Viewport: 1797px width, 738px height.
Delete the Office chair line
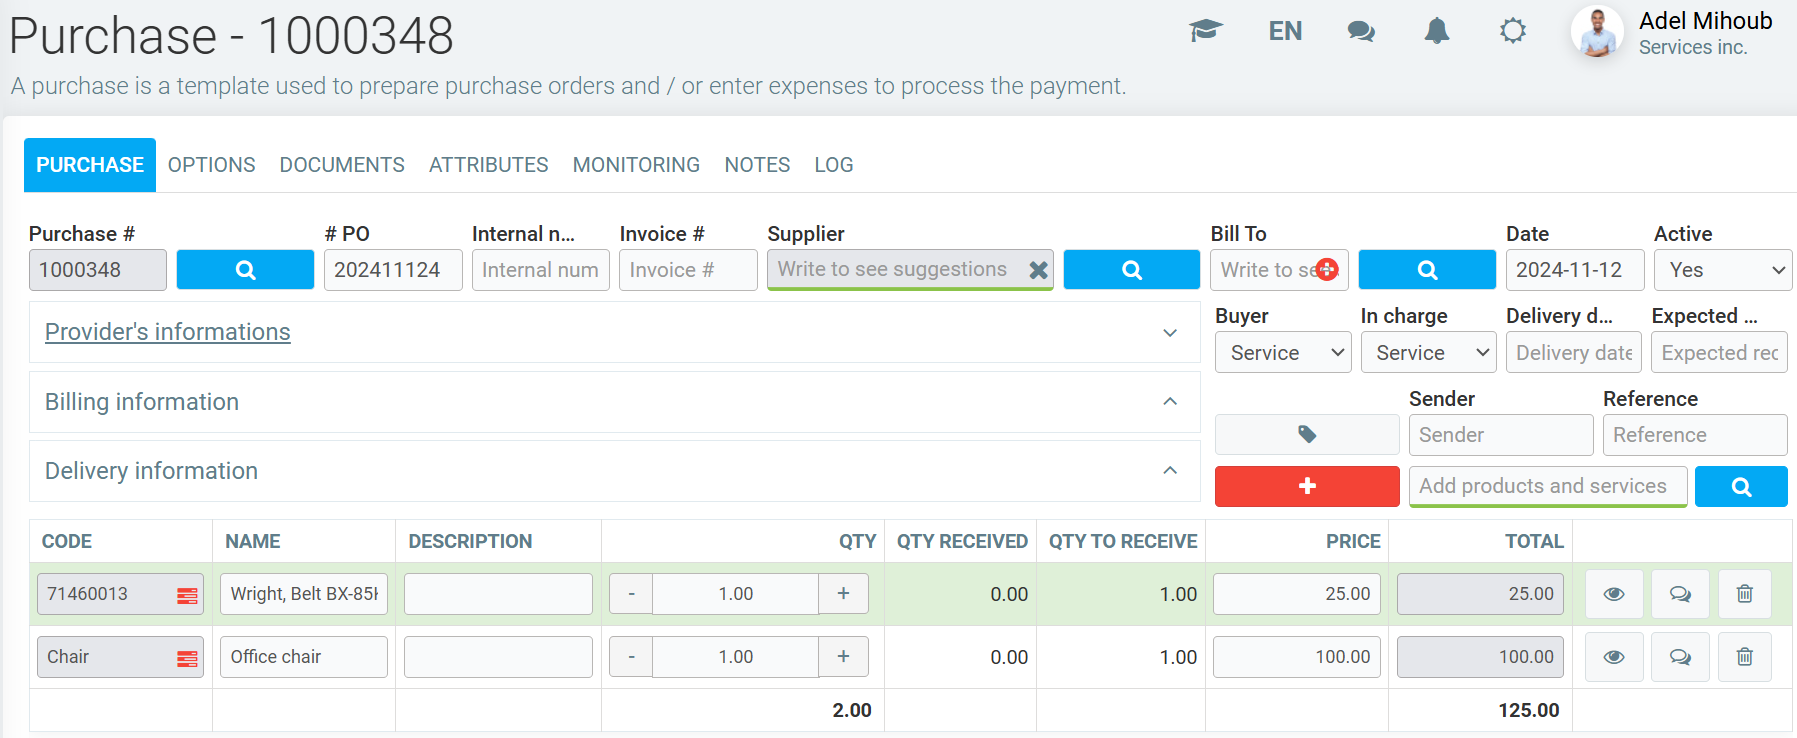(x=1744, y=657)
